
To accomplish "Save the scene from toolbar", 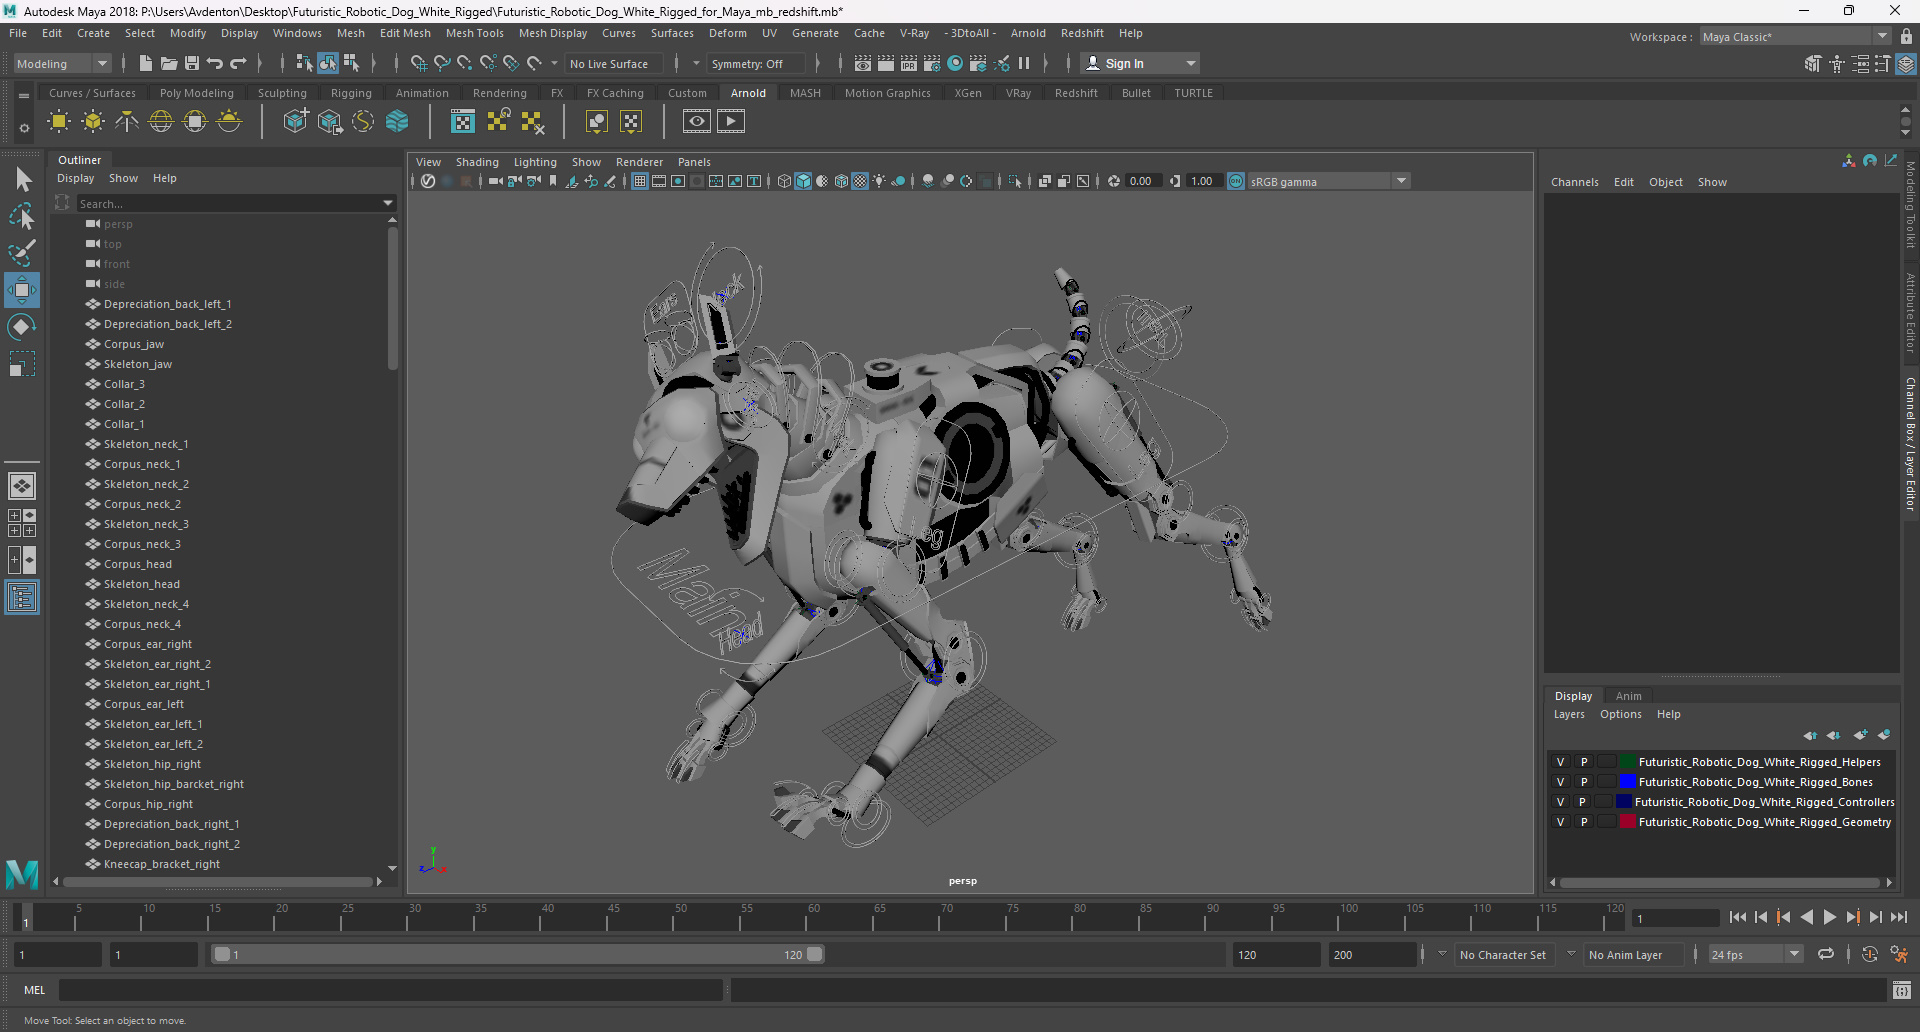I will [192, 64].
